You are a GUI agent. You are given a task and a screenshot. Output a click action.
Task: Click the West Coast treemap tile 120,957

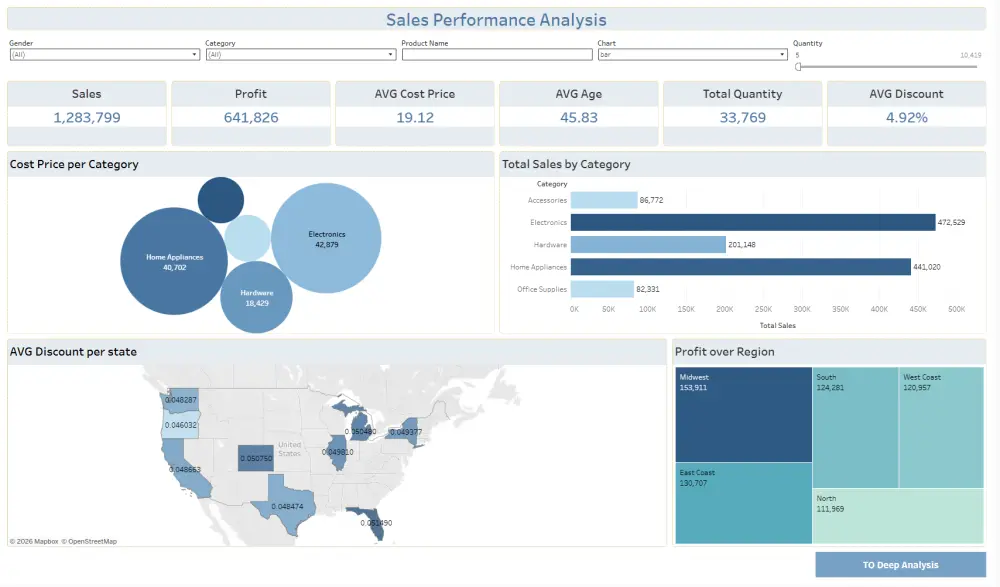click(x=941, y=427)
